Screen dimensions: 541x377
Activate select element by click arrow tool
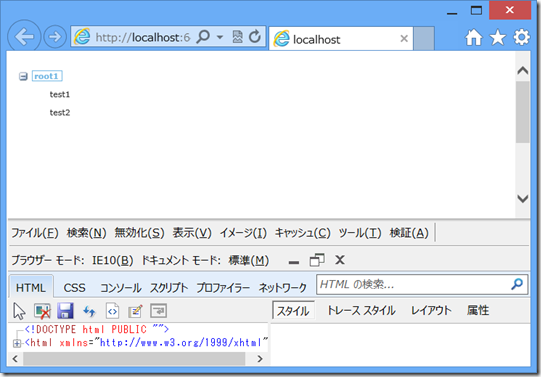19,311
